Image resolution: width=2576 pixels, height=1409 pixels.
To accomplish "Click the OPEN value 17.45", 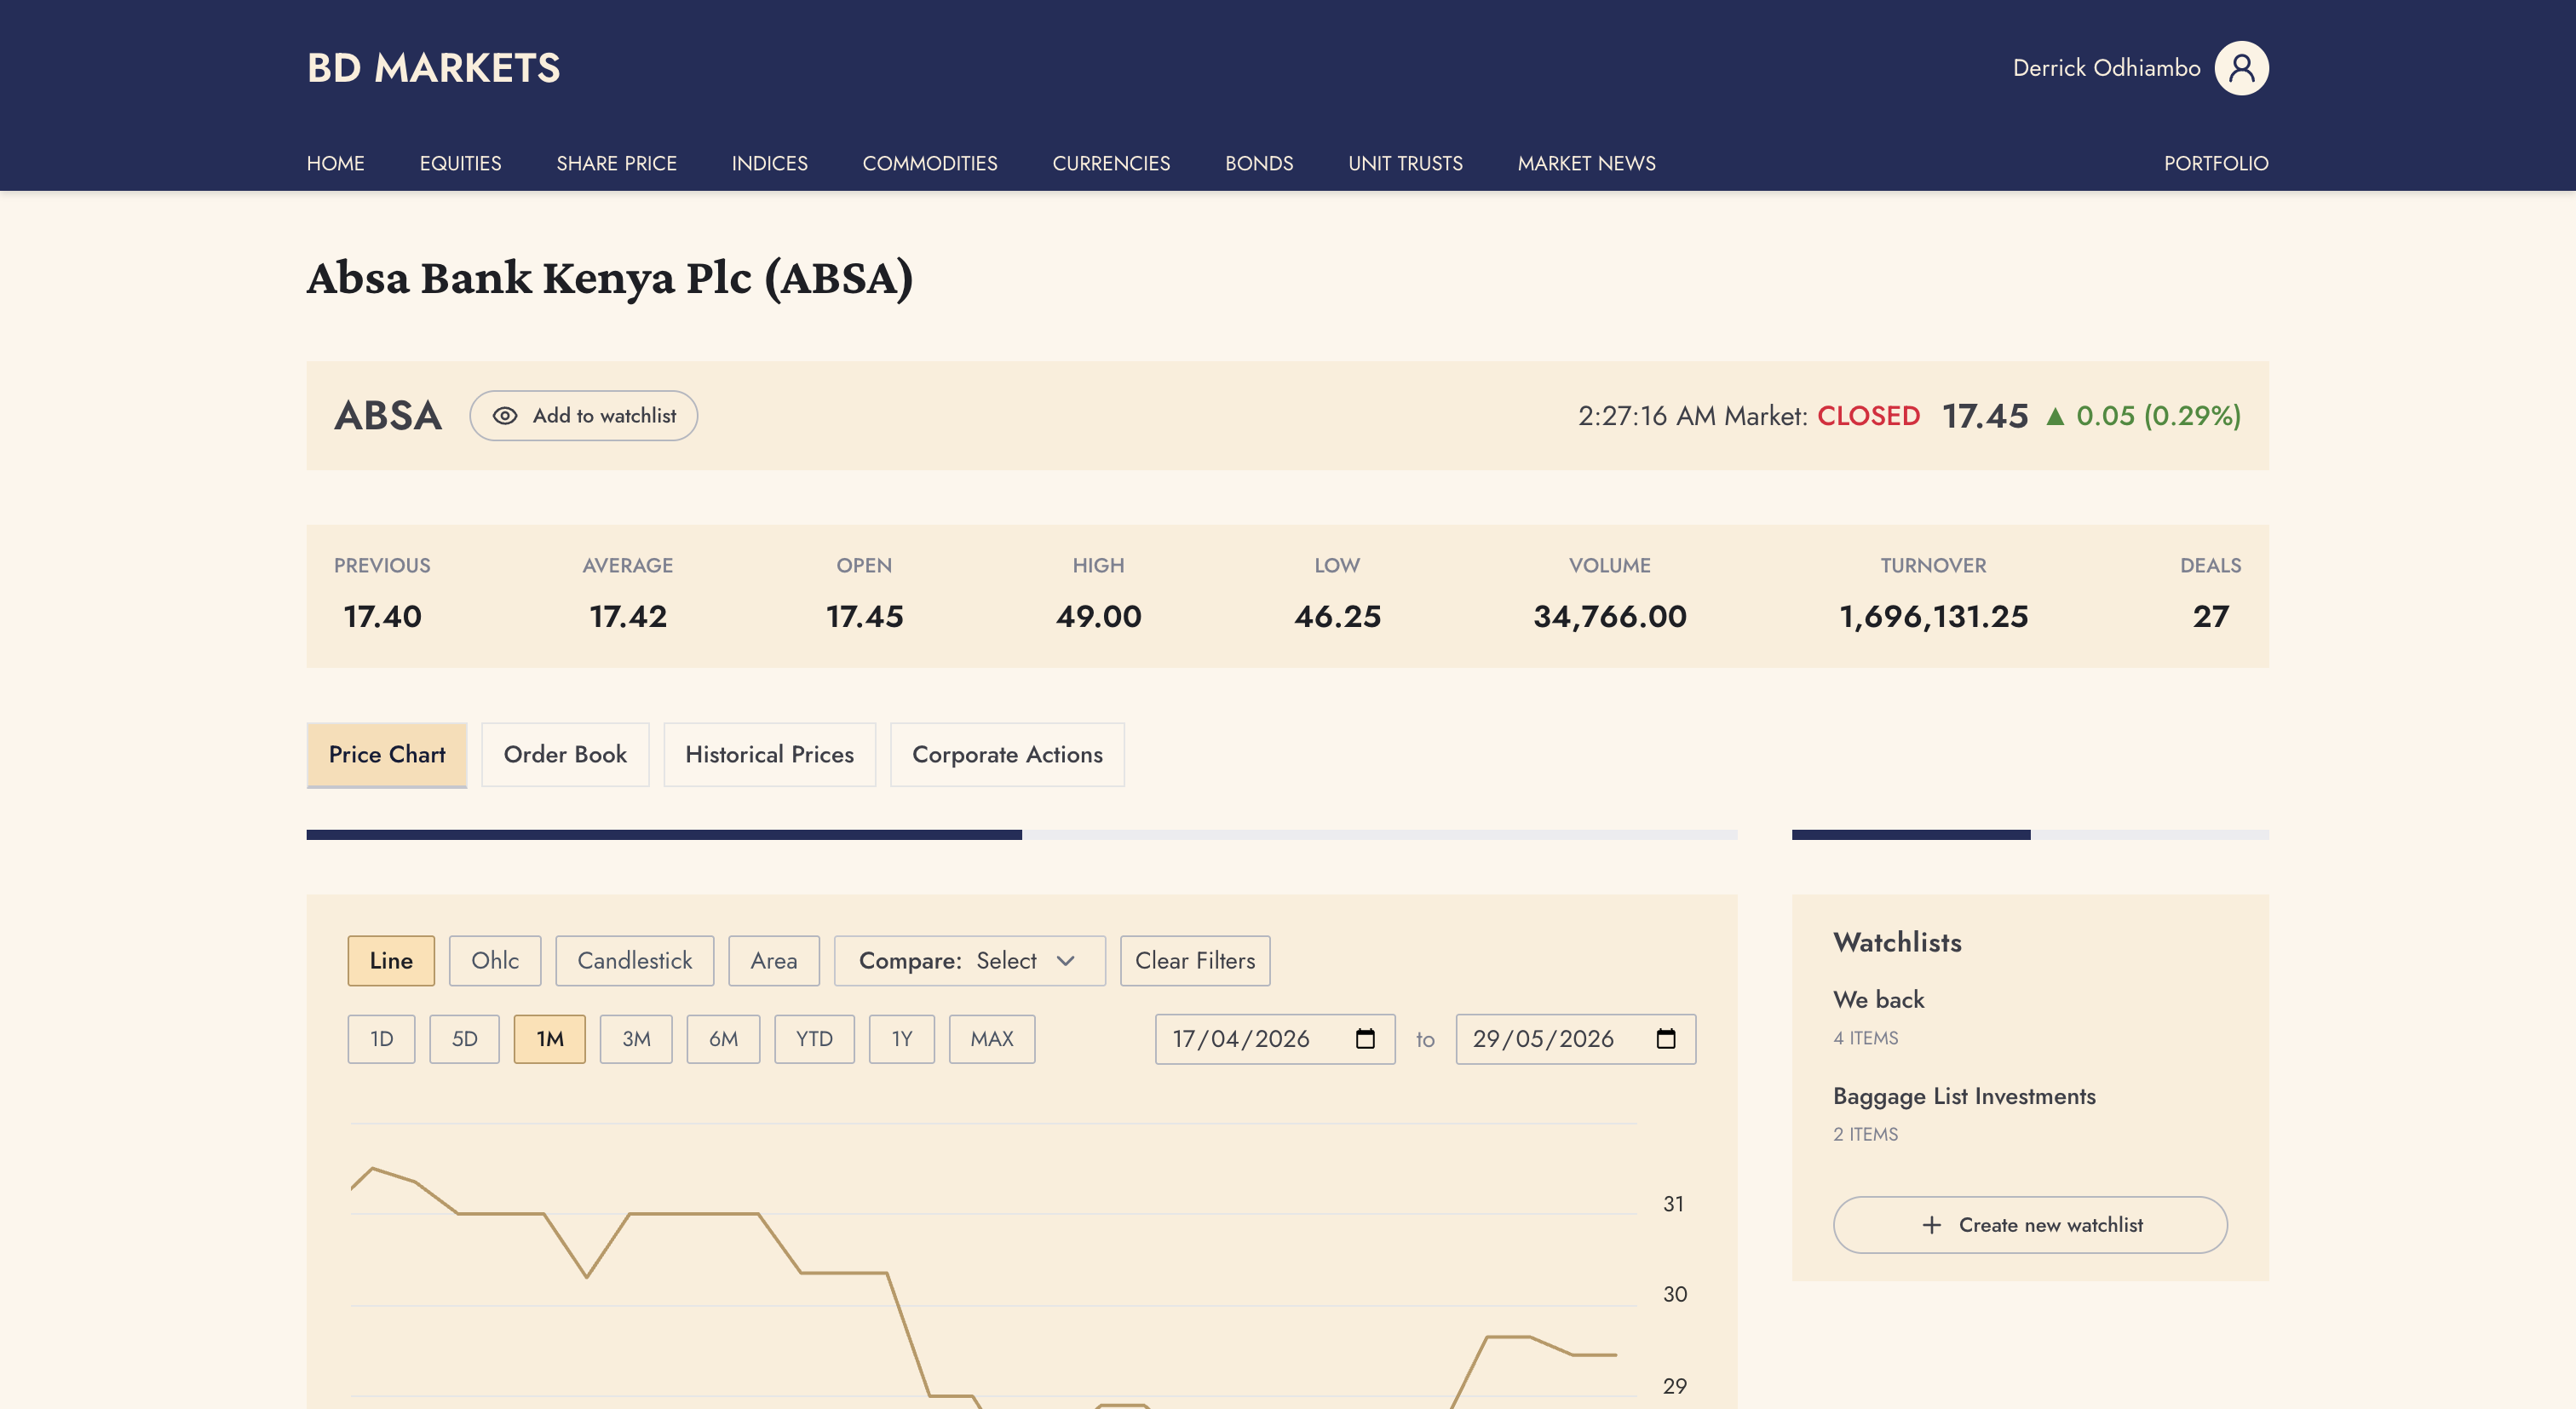I will [864, 617].
